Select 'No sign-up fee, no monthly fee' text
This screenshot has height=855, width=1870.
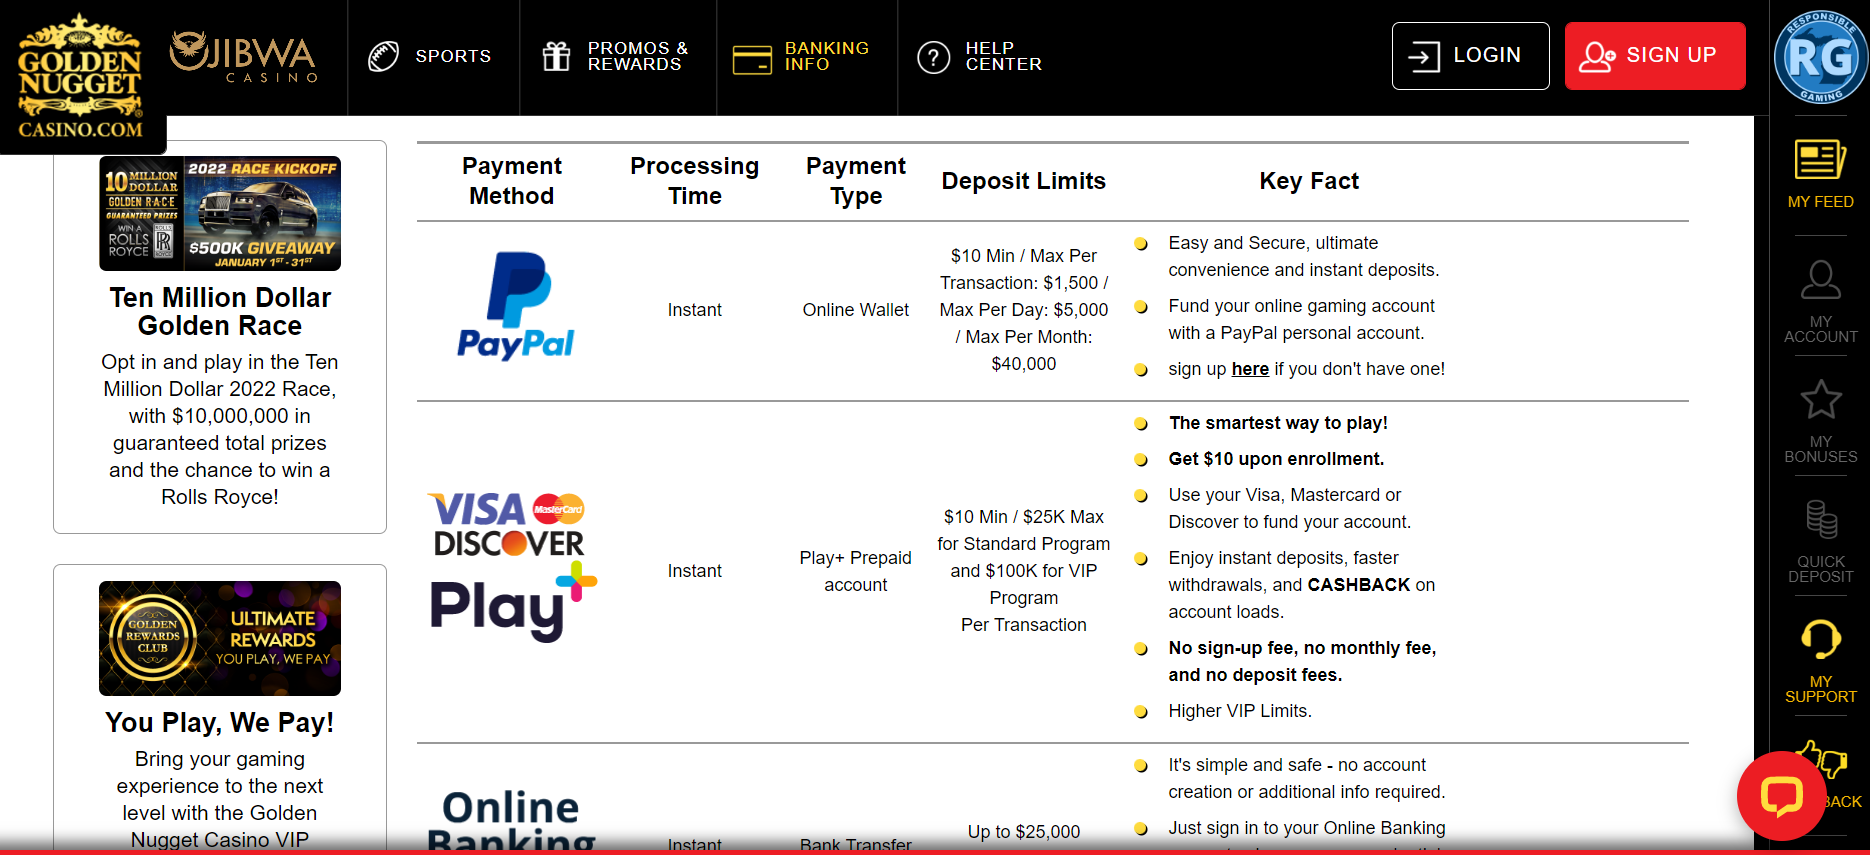click(1302, 661)
